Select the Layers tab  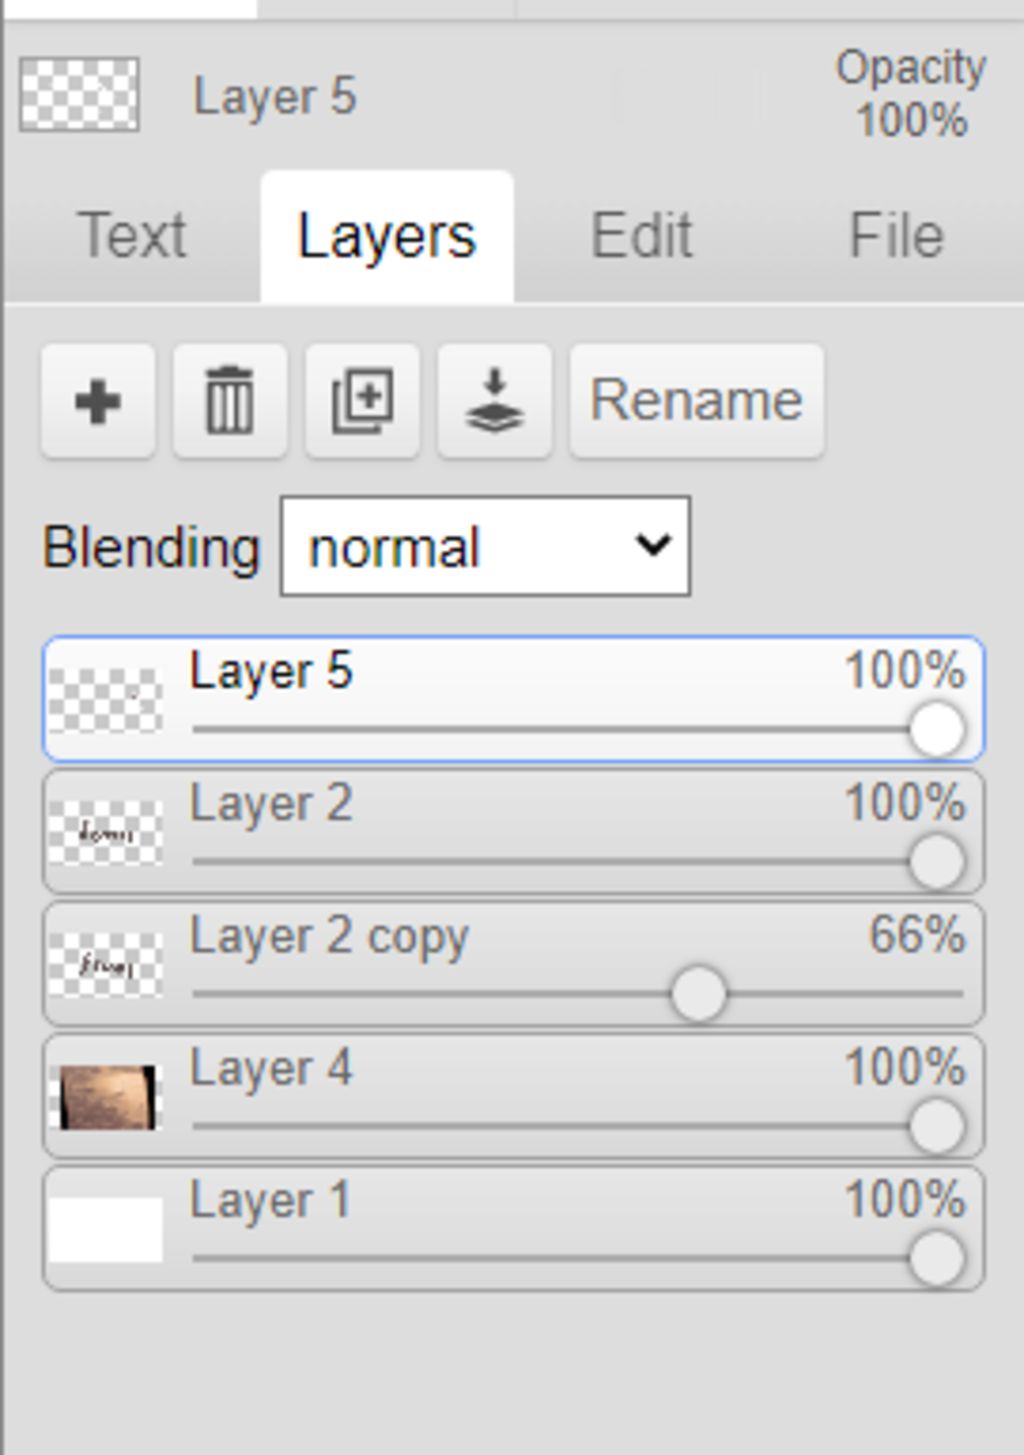386,236
